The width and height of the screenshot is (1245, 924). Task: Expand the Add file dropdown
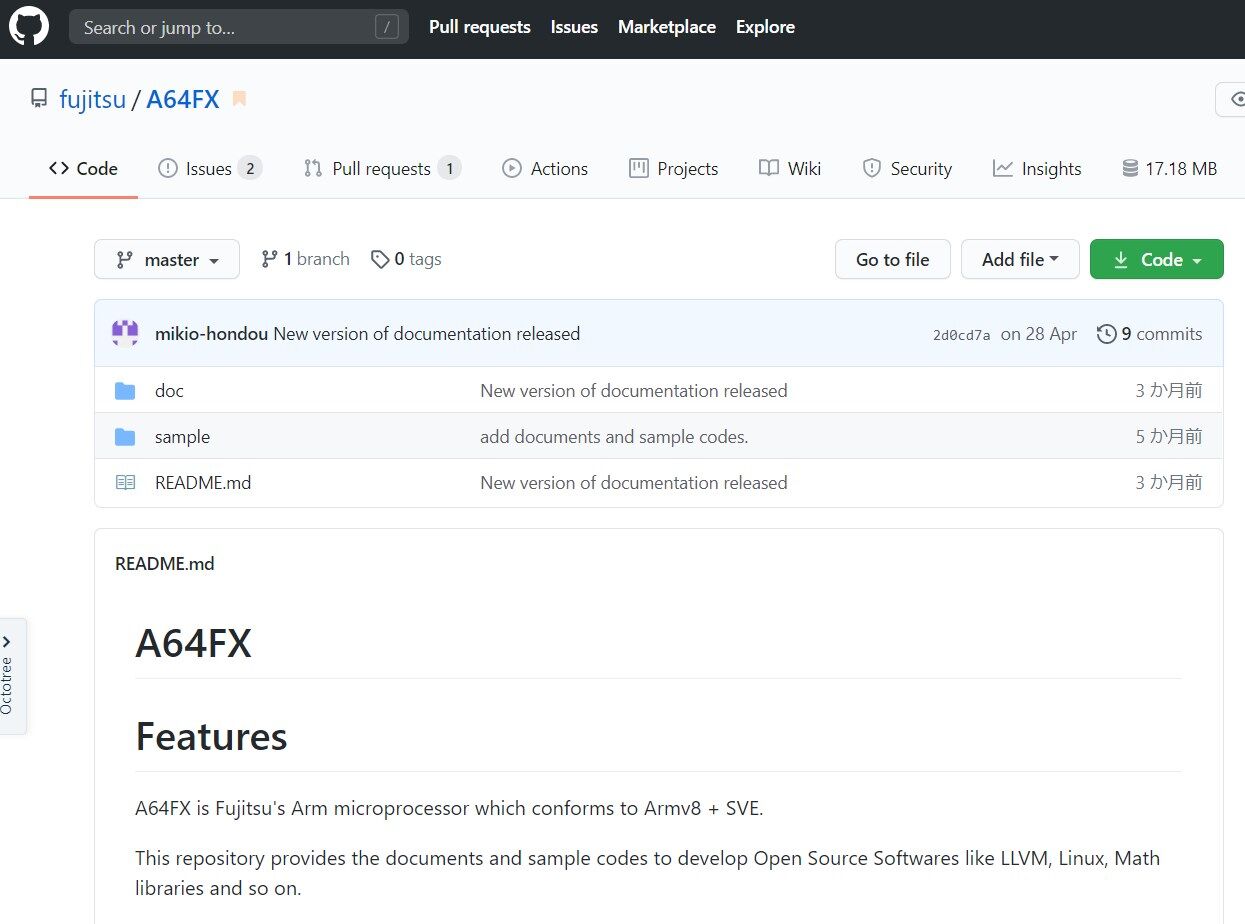1019,259
